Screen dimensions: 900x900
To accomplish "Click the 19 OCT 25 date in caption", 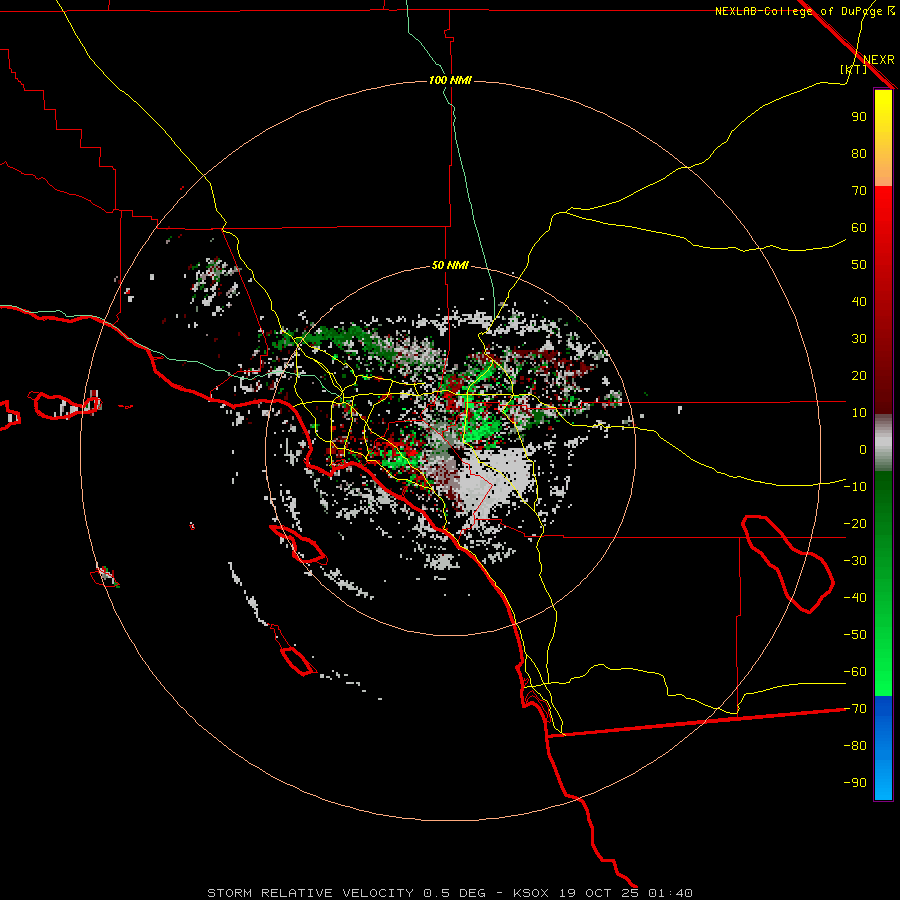I will (x=599, y=893).
